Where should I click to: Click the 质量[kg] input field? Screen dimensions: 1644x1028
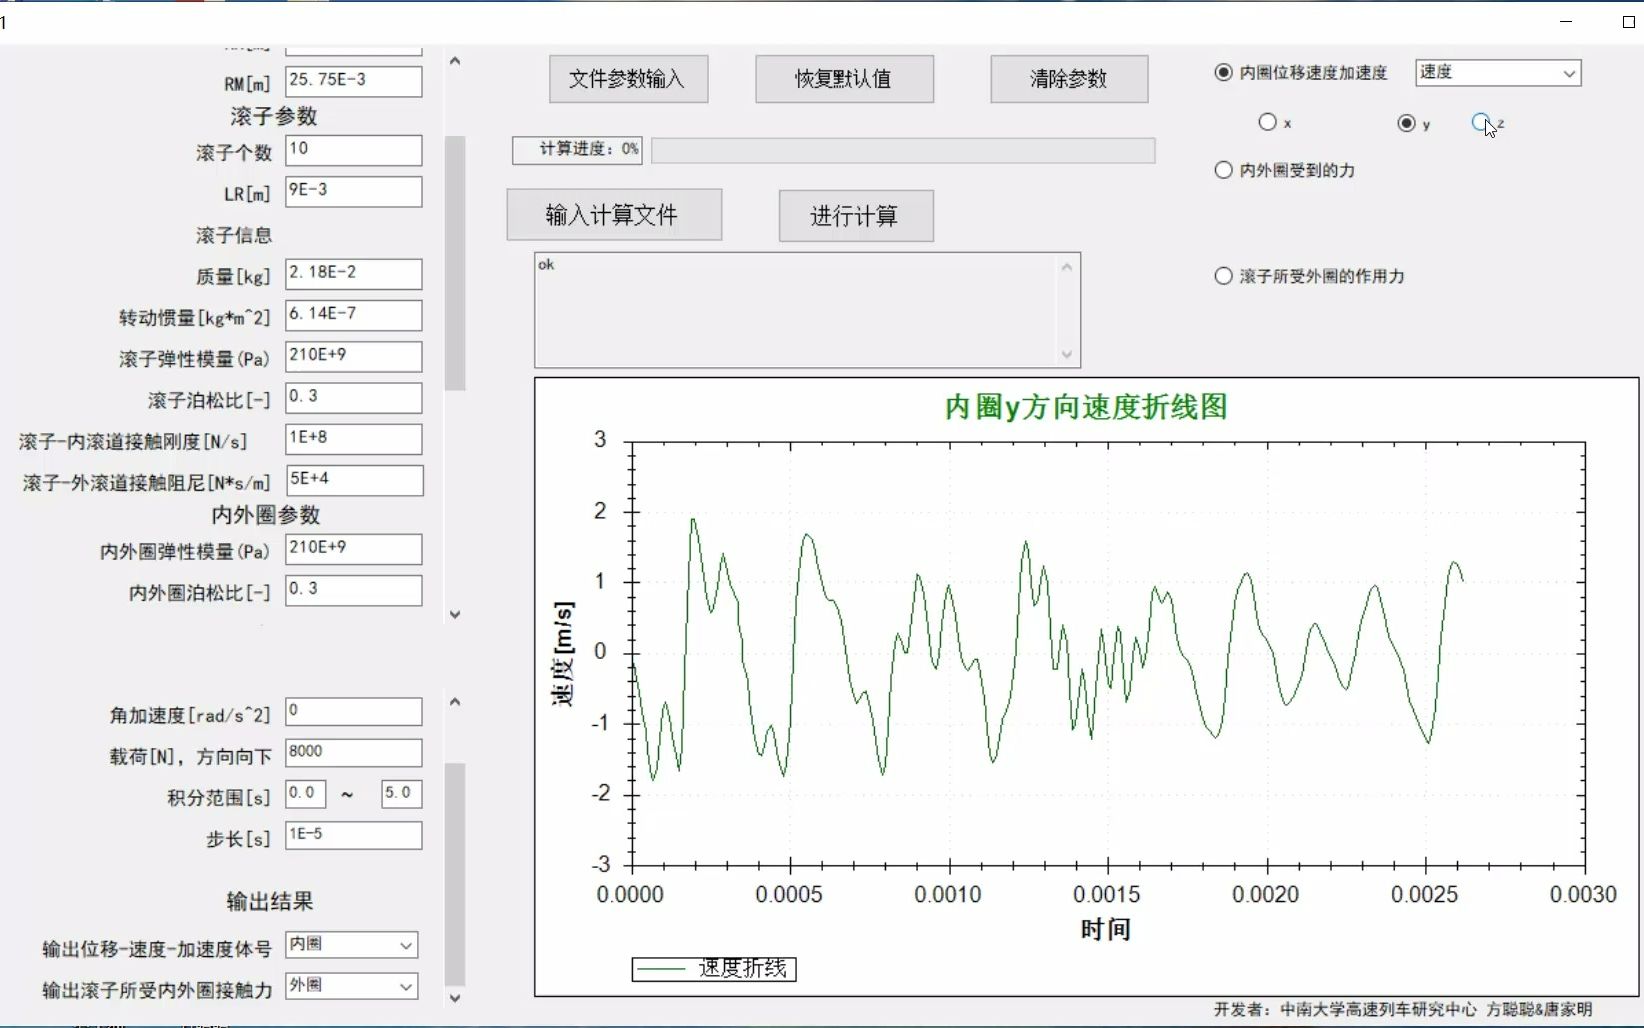(354, 274)
